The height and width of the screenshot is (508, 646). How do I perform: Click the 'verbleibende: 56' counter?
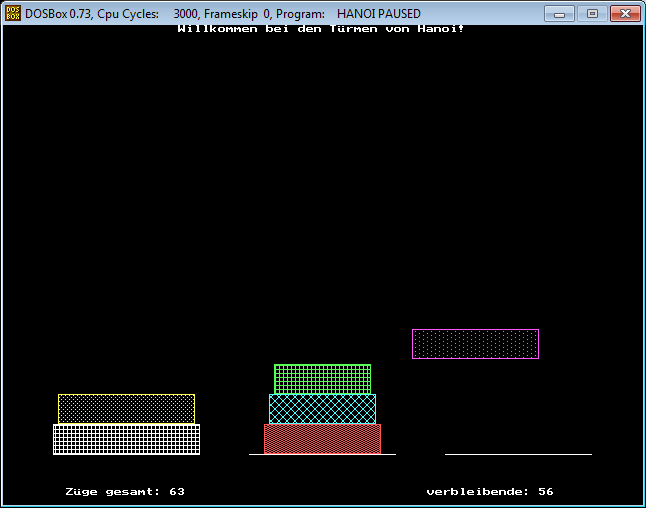click(489, 492)
